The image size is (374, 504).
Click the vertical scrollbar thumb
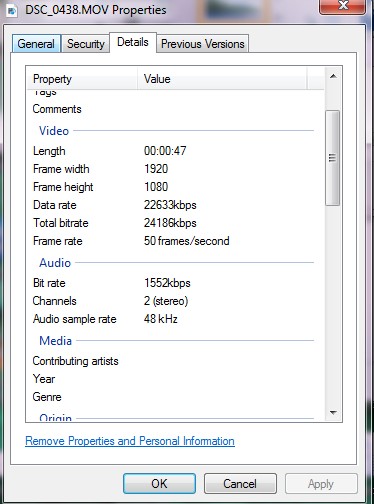332,158
